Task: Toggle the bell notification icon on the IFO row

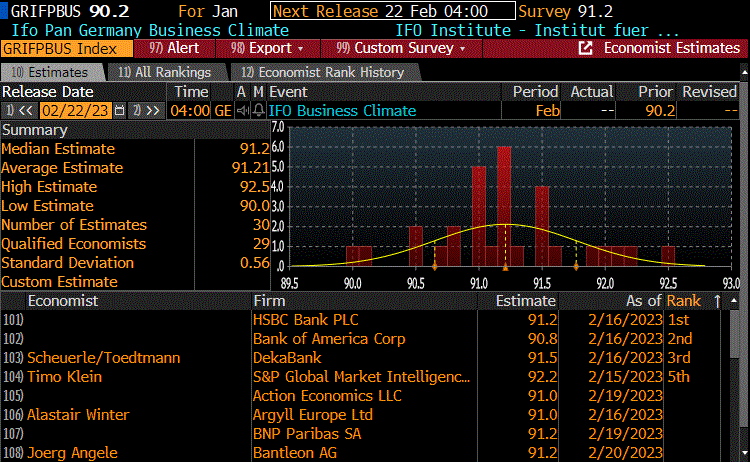Action: (258, 111)
